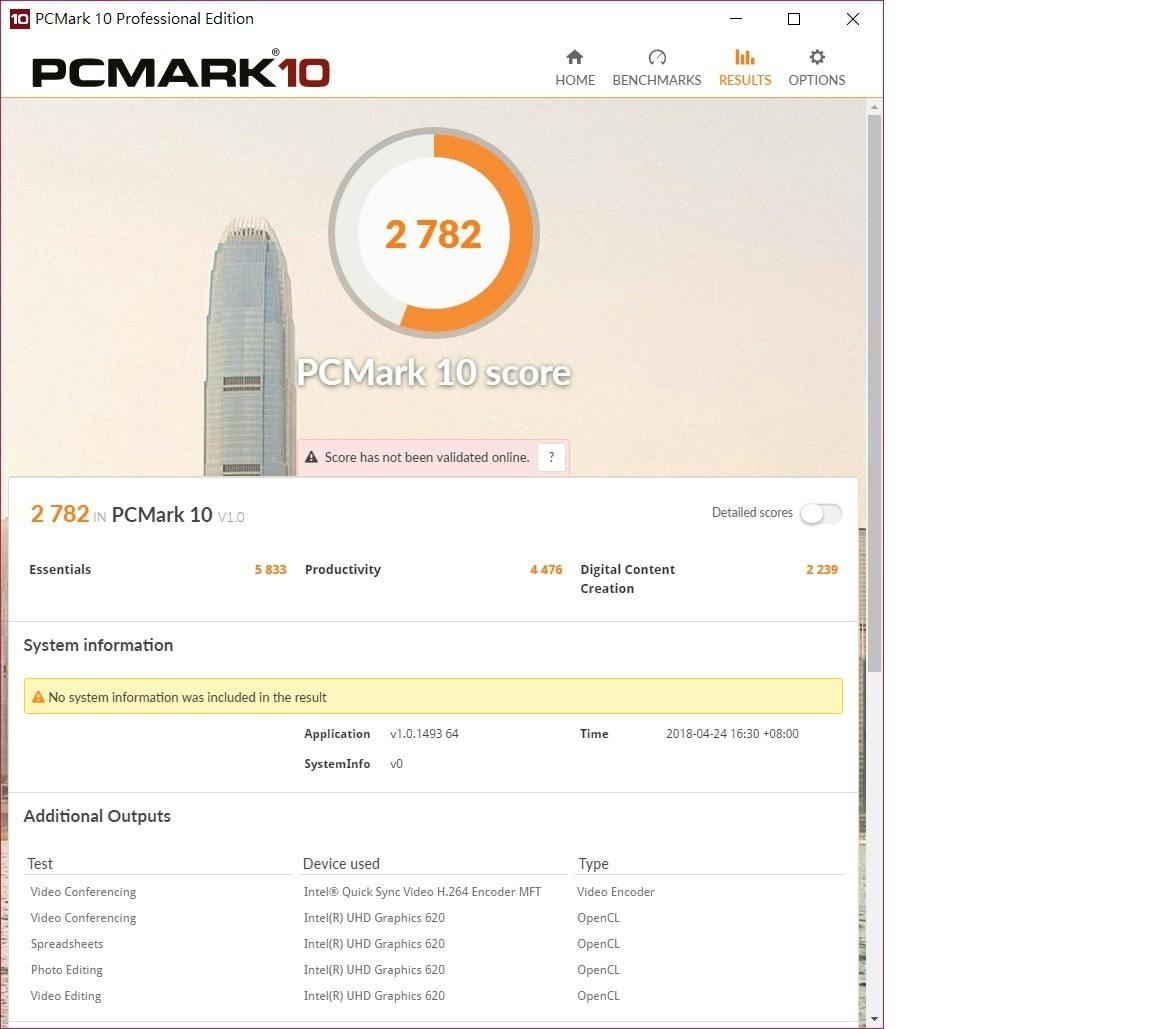This screenshot has height=1029, width=1152.
Task: Click OpenCL in the Video Editing row
Action: (x=598, y=996)
